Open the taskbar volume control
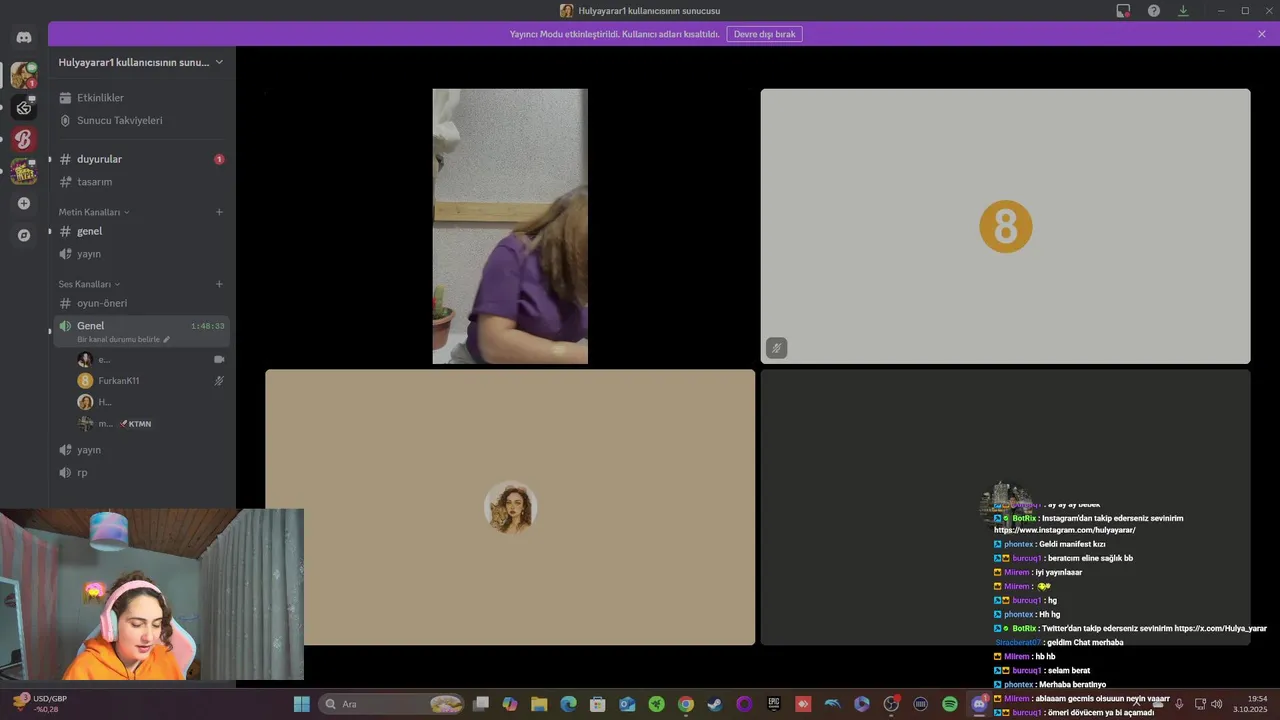 pyautogui.click(x=1217, y=704)
